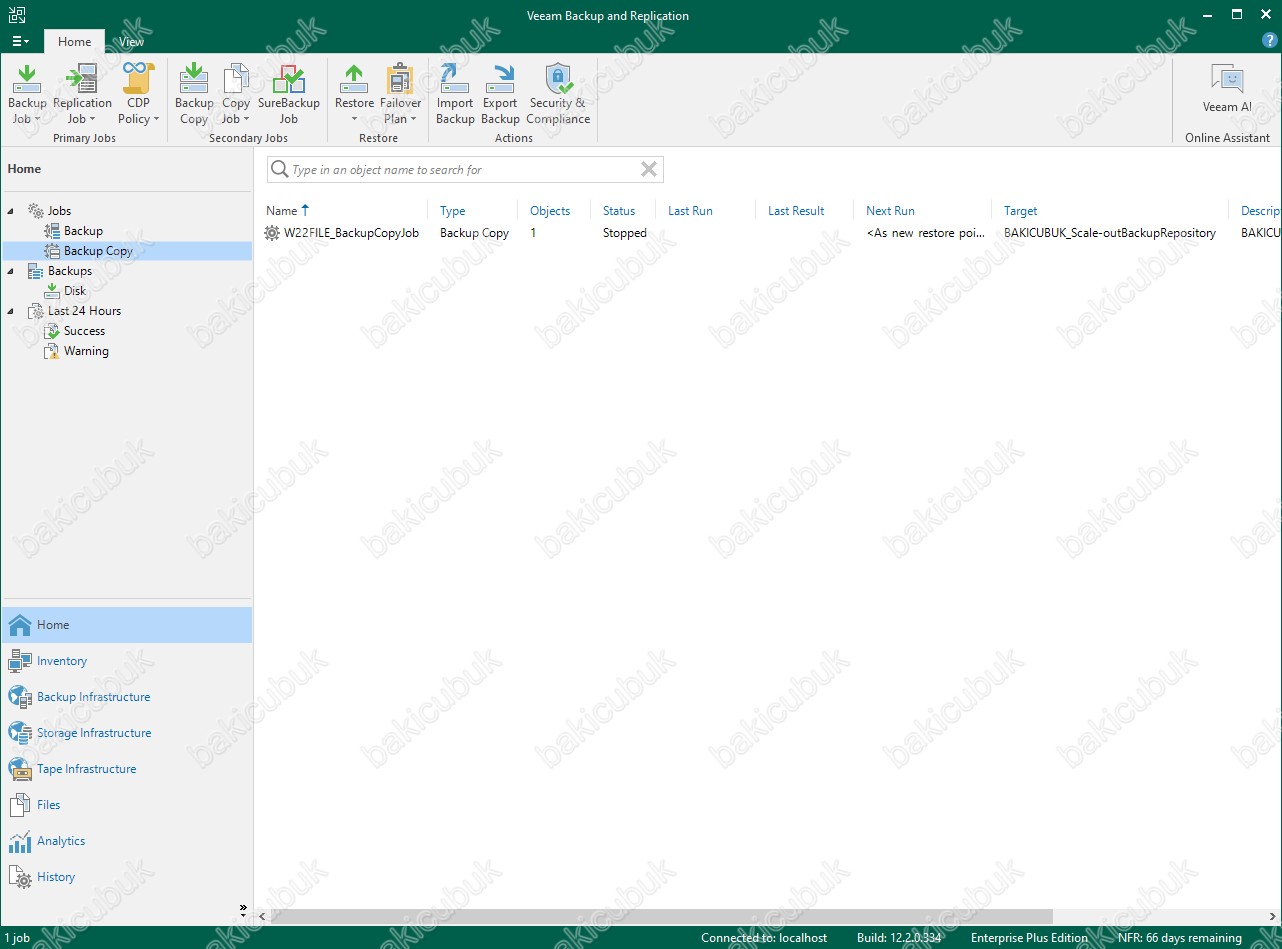Open the Storage Infrastructure view
Image resolution: width=1282 pixels, height=949 pixels.
pyautogui.click(x=126, y=733)
